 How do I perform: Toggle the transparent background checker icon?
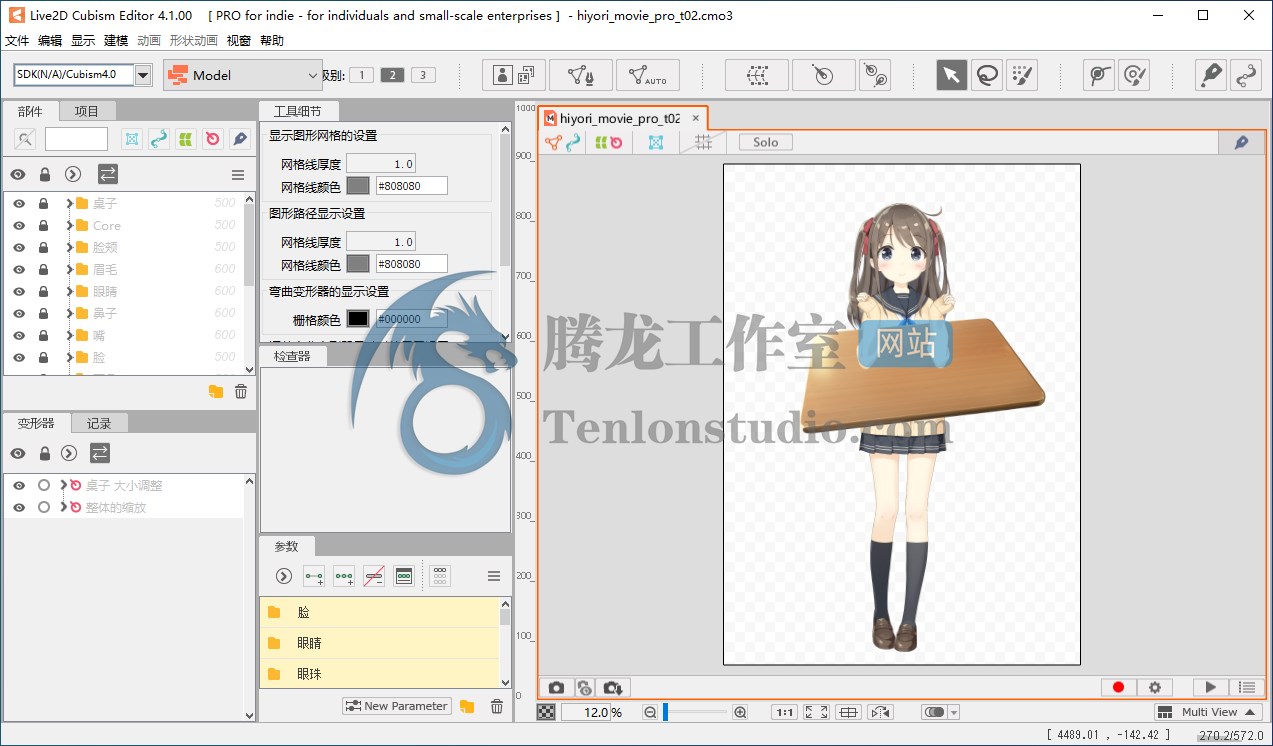[x=546, y=712]
